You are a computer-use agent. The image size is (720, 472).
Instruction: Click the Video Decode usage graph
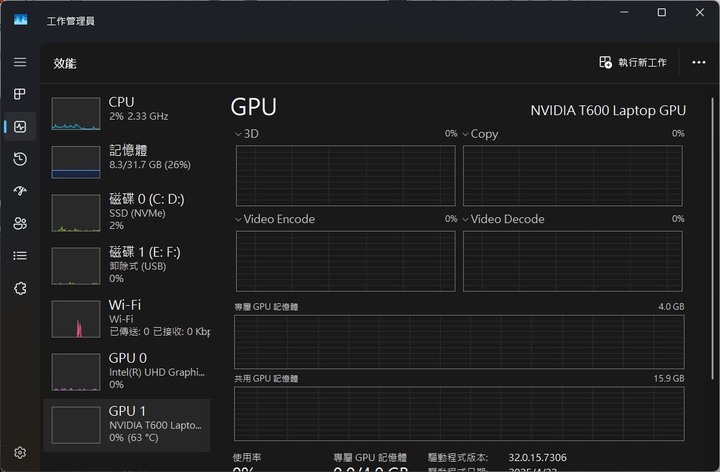[x=573, y=261]
